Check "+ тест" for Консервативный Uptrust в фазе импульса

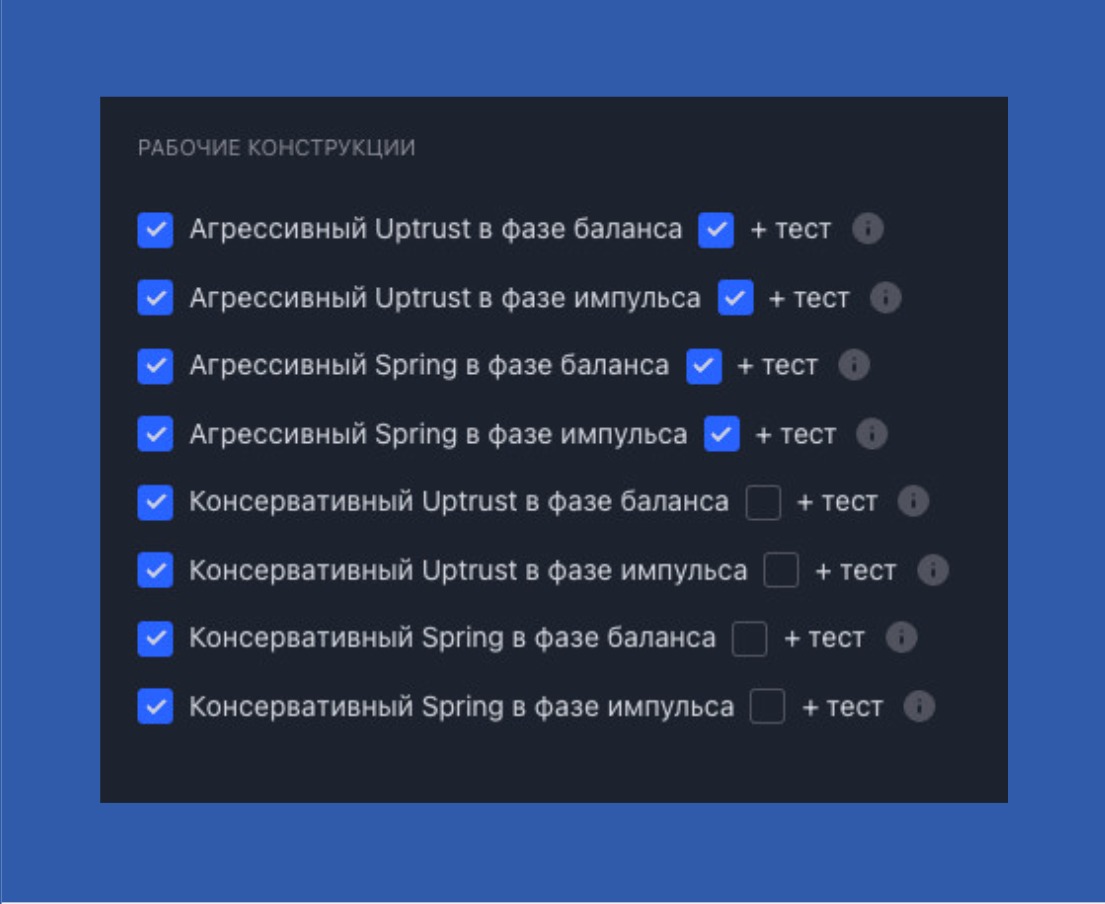click(781, 570)
